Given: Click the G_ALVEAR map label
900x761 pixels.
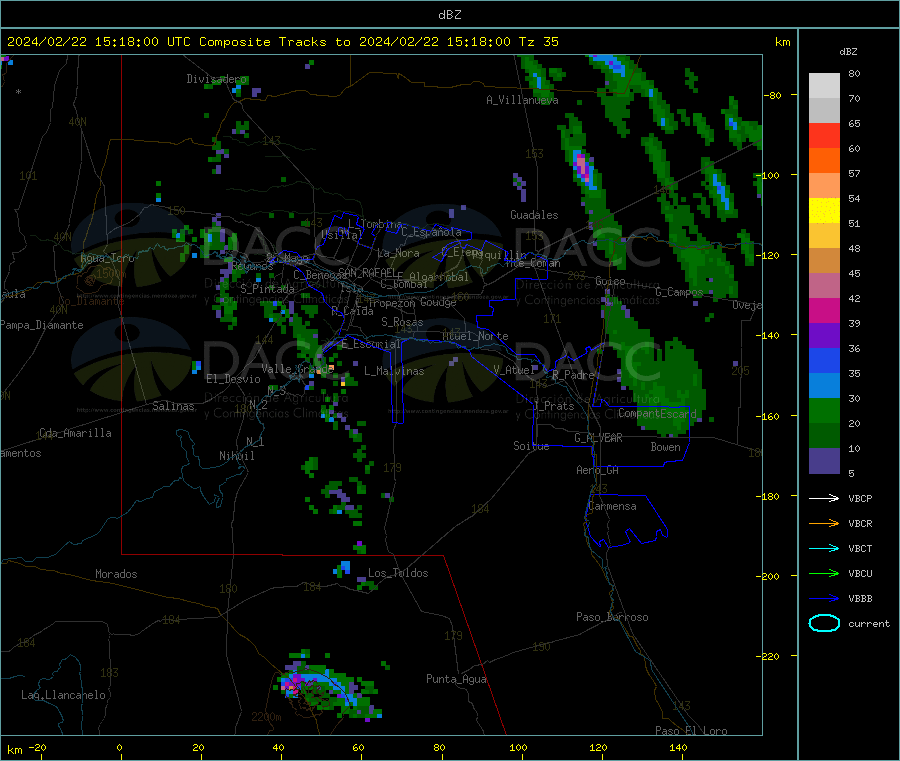Looking at the screenshot, I should 599,438.
